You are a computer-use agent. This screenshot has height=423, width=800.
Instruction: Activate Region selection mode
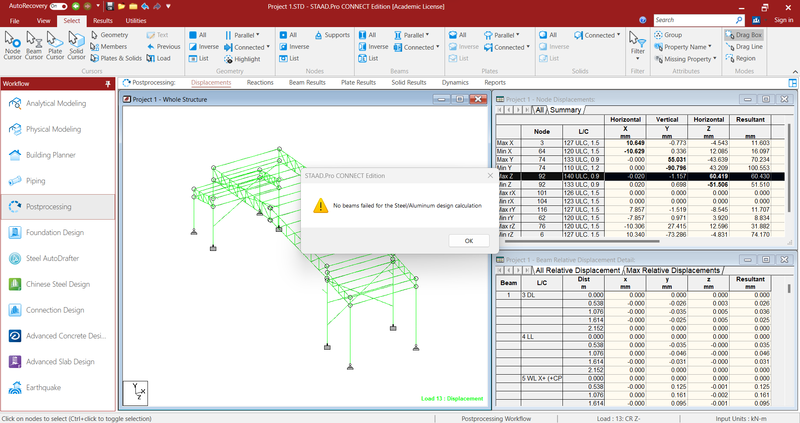(x=740, y=58)
